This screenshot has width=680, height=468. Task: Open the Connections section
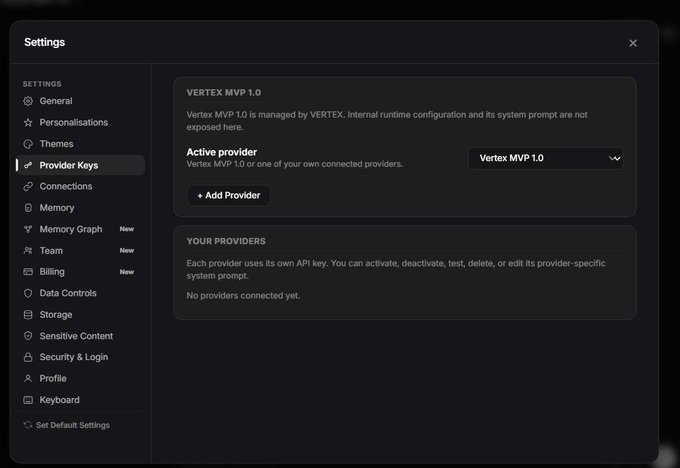point(81,187)
